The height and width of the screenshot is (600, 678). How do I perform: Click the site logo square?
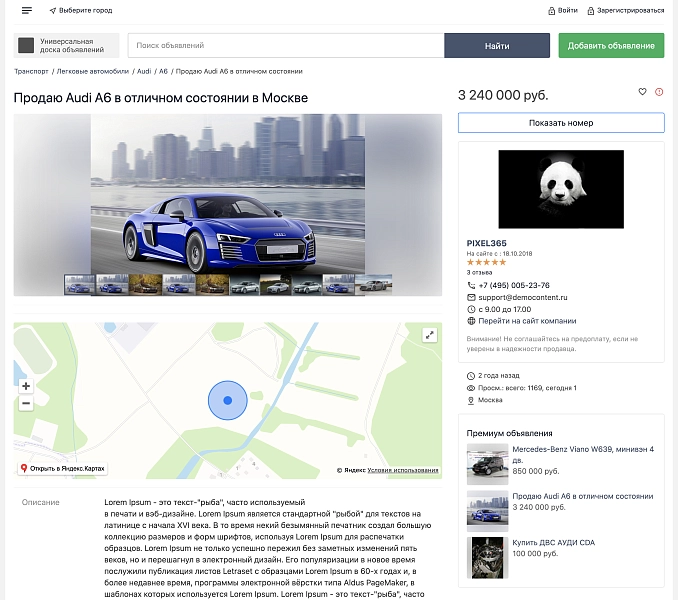(26, 45)
